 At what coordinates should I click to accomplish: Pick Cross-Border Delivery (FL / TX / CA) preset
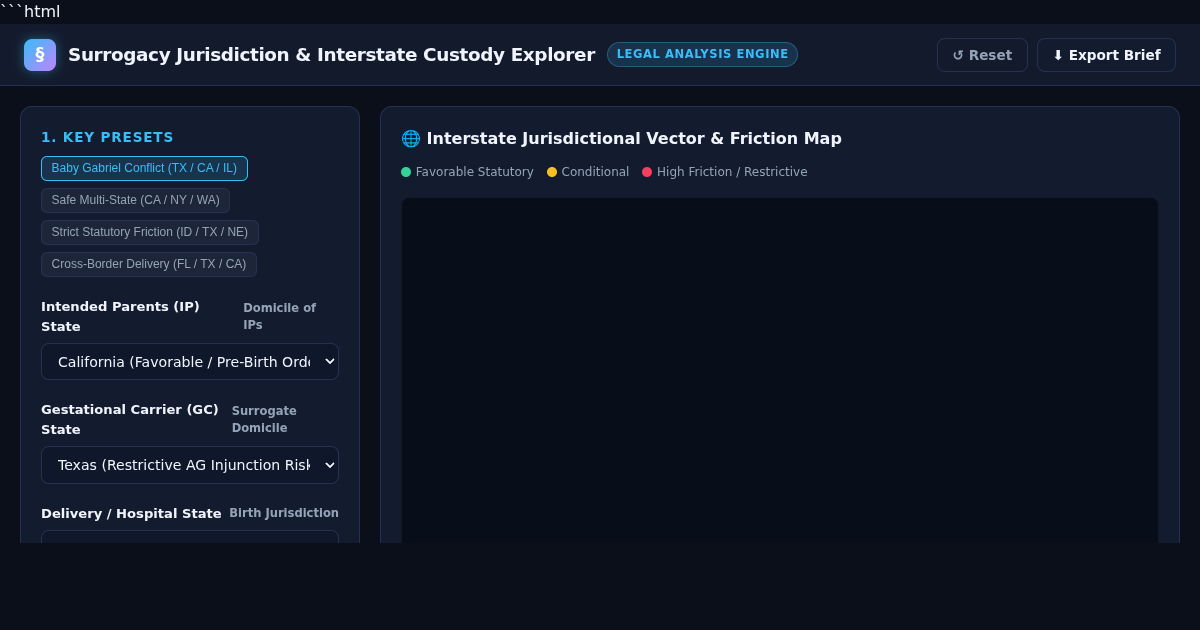click(149, 264)
